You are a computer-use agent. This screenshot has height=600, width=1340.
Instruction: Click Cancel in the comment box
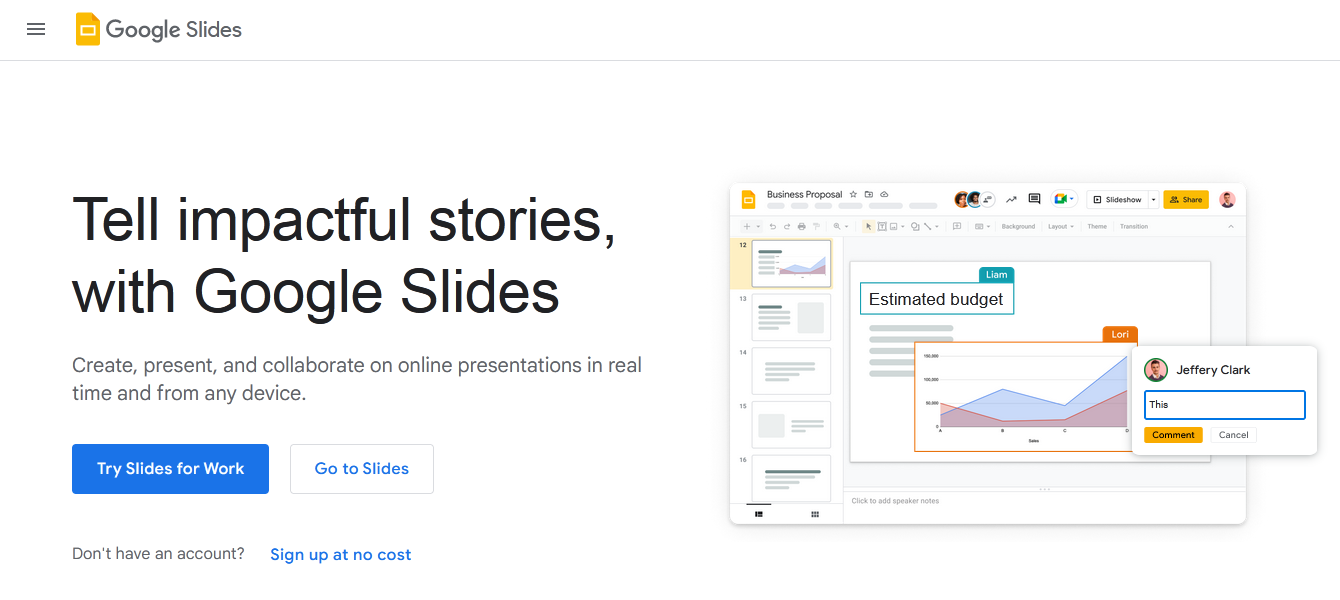pyautogui.click(x=1233, y=435)
